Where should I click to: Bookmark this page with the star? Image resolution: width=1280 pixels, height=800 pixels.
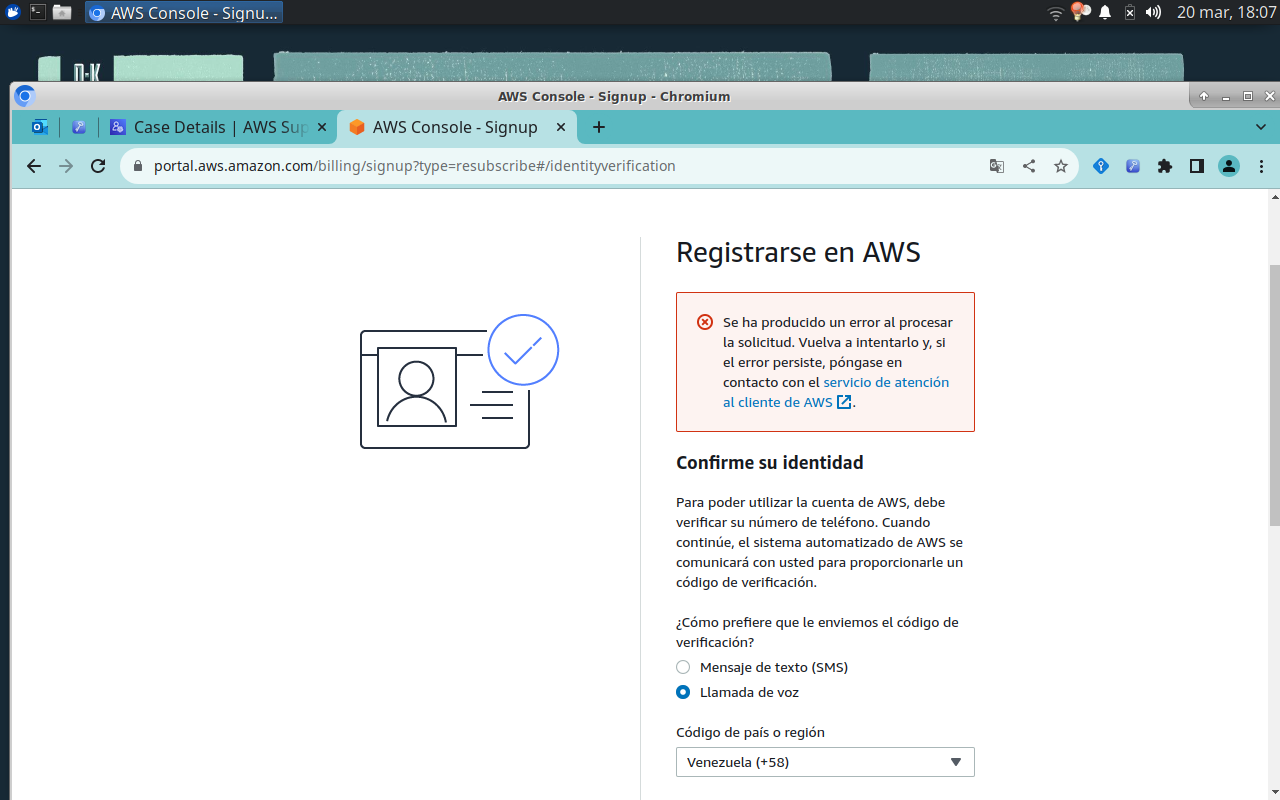coord(1061,166)
